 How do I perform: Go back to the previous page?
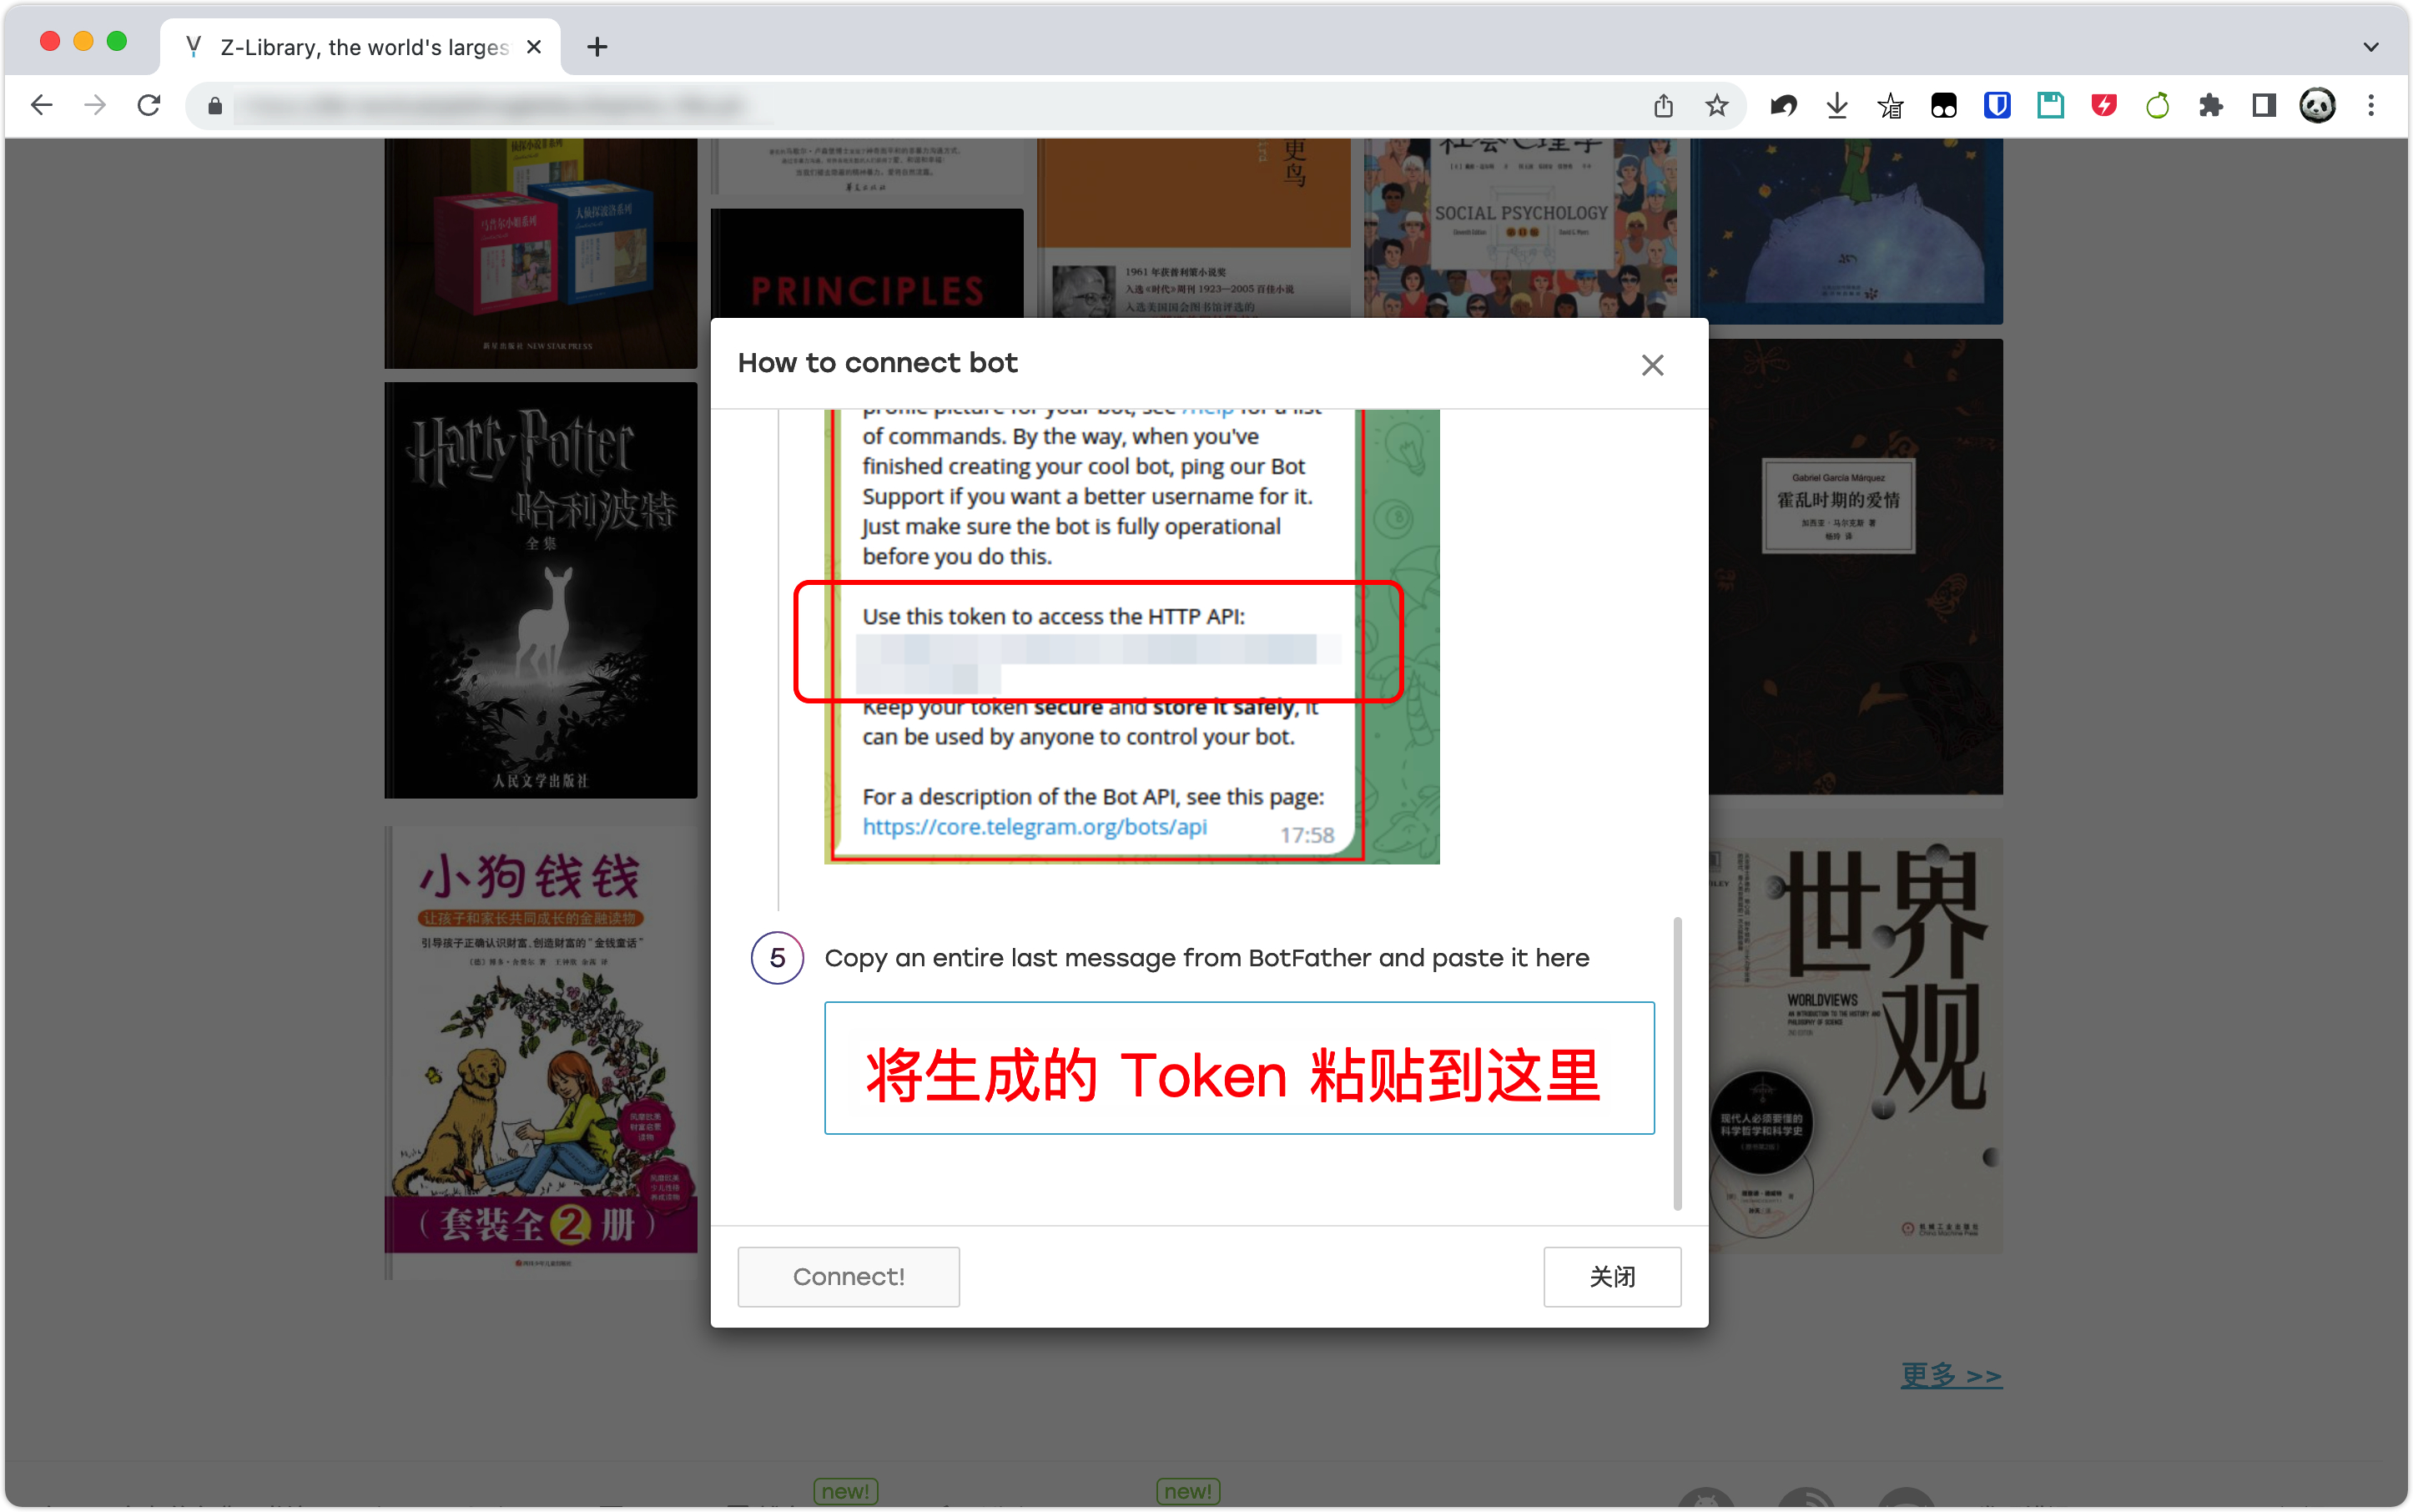click(x=41, y=105)
